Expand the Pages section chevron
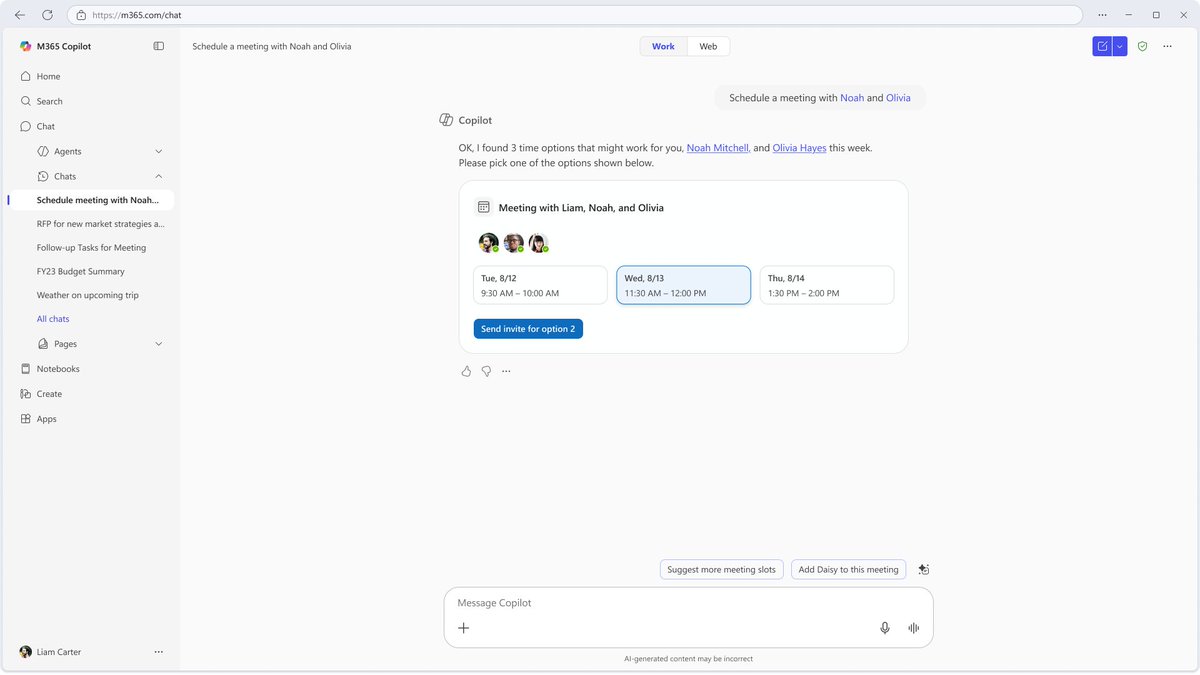This screenshot has width=1200, height=675. click(x=158, y=344)
